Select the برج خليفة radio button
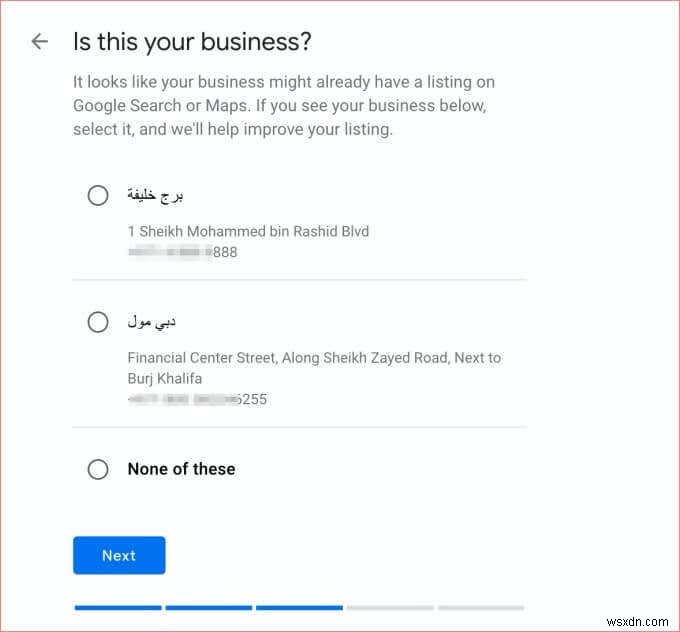The height and width of the screenshot is (632, 680). pos(98,196)
